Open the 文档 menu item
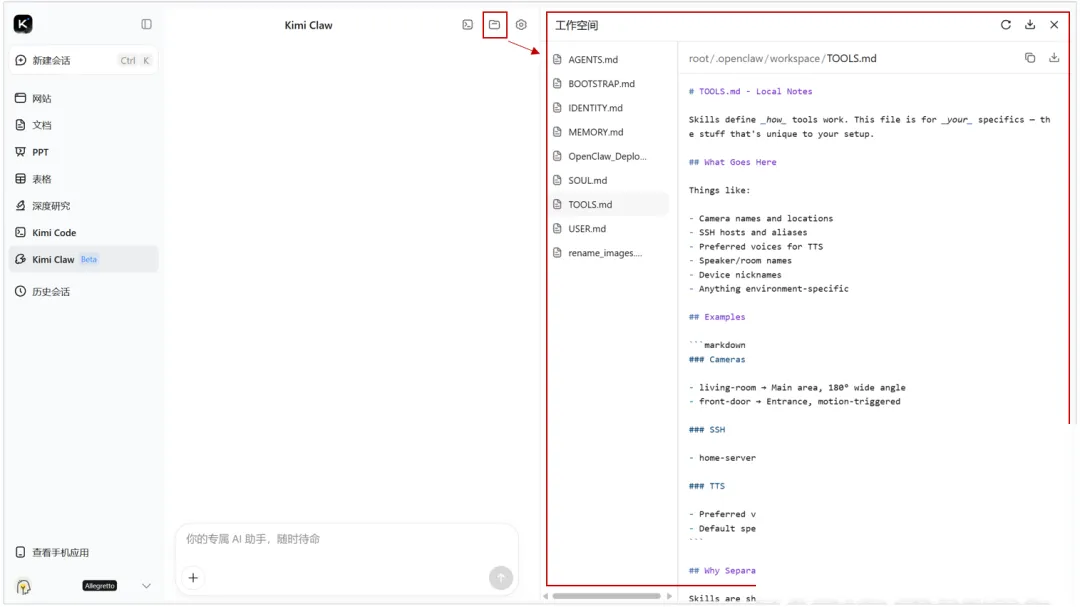The width and height of the screenshot is (1080, 607). point(83,125)
